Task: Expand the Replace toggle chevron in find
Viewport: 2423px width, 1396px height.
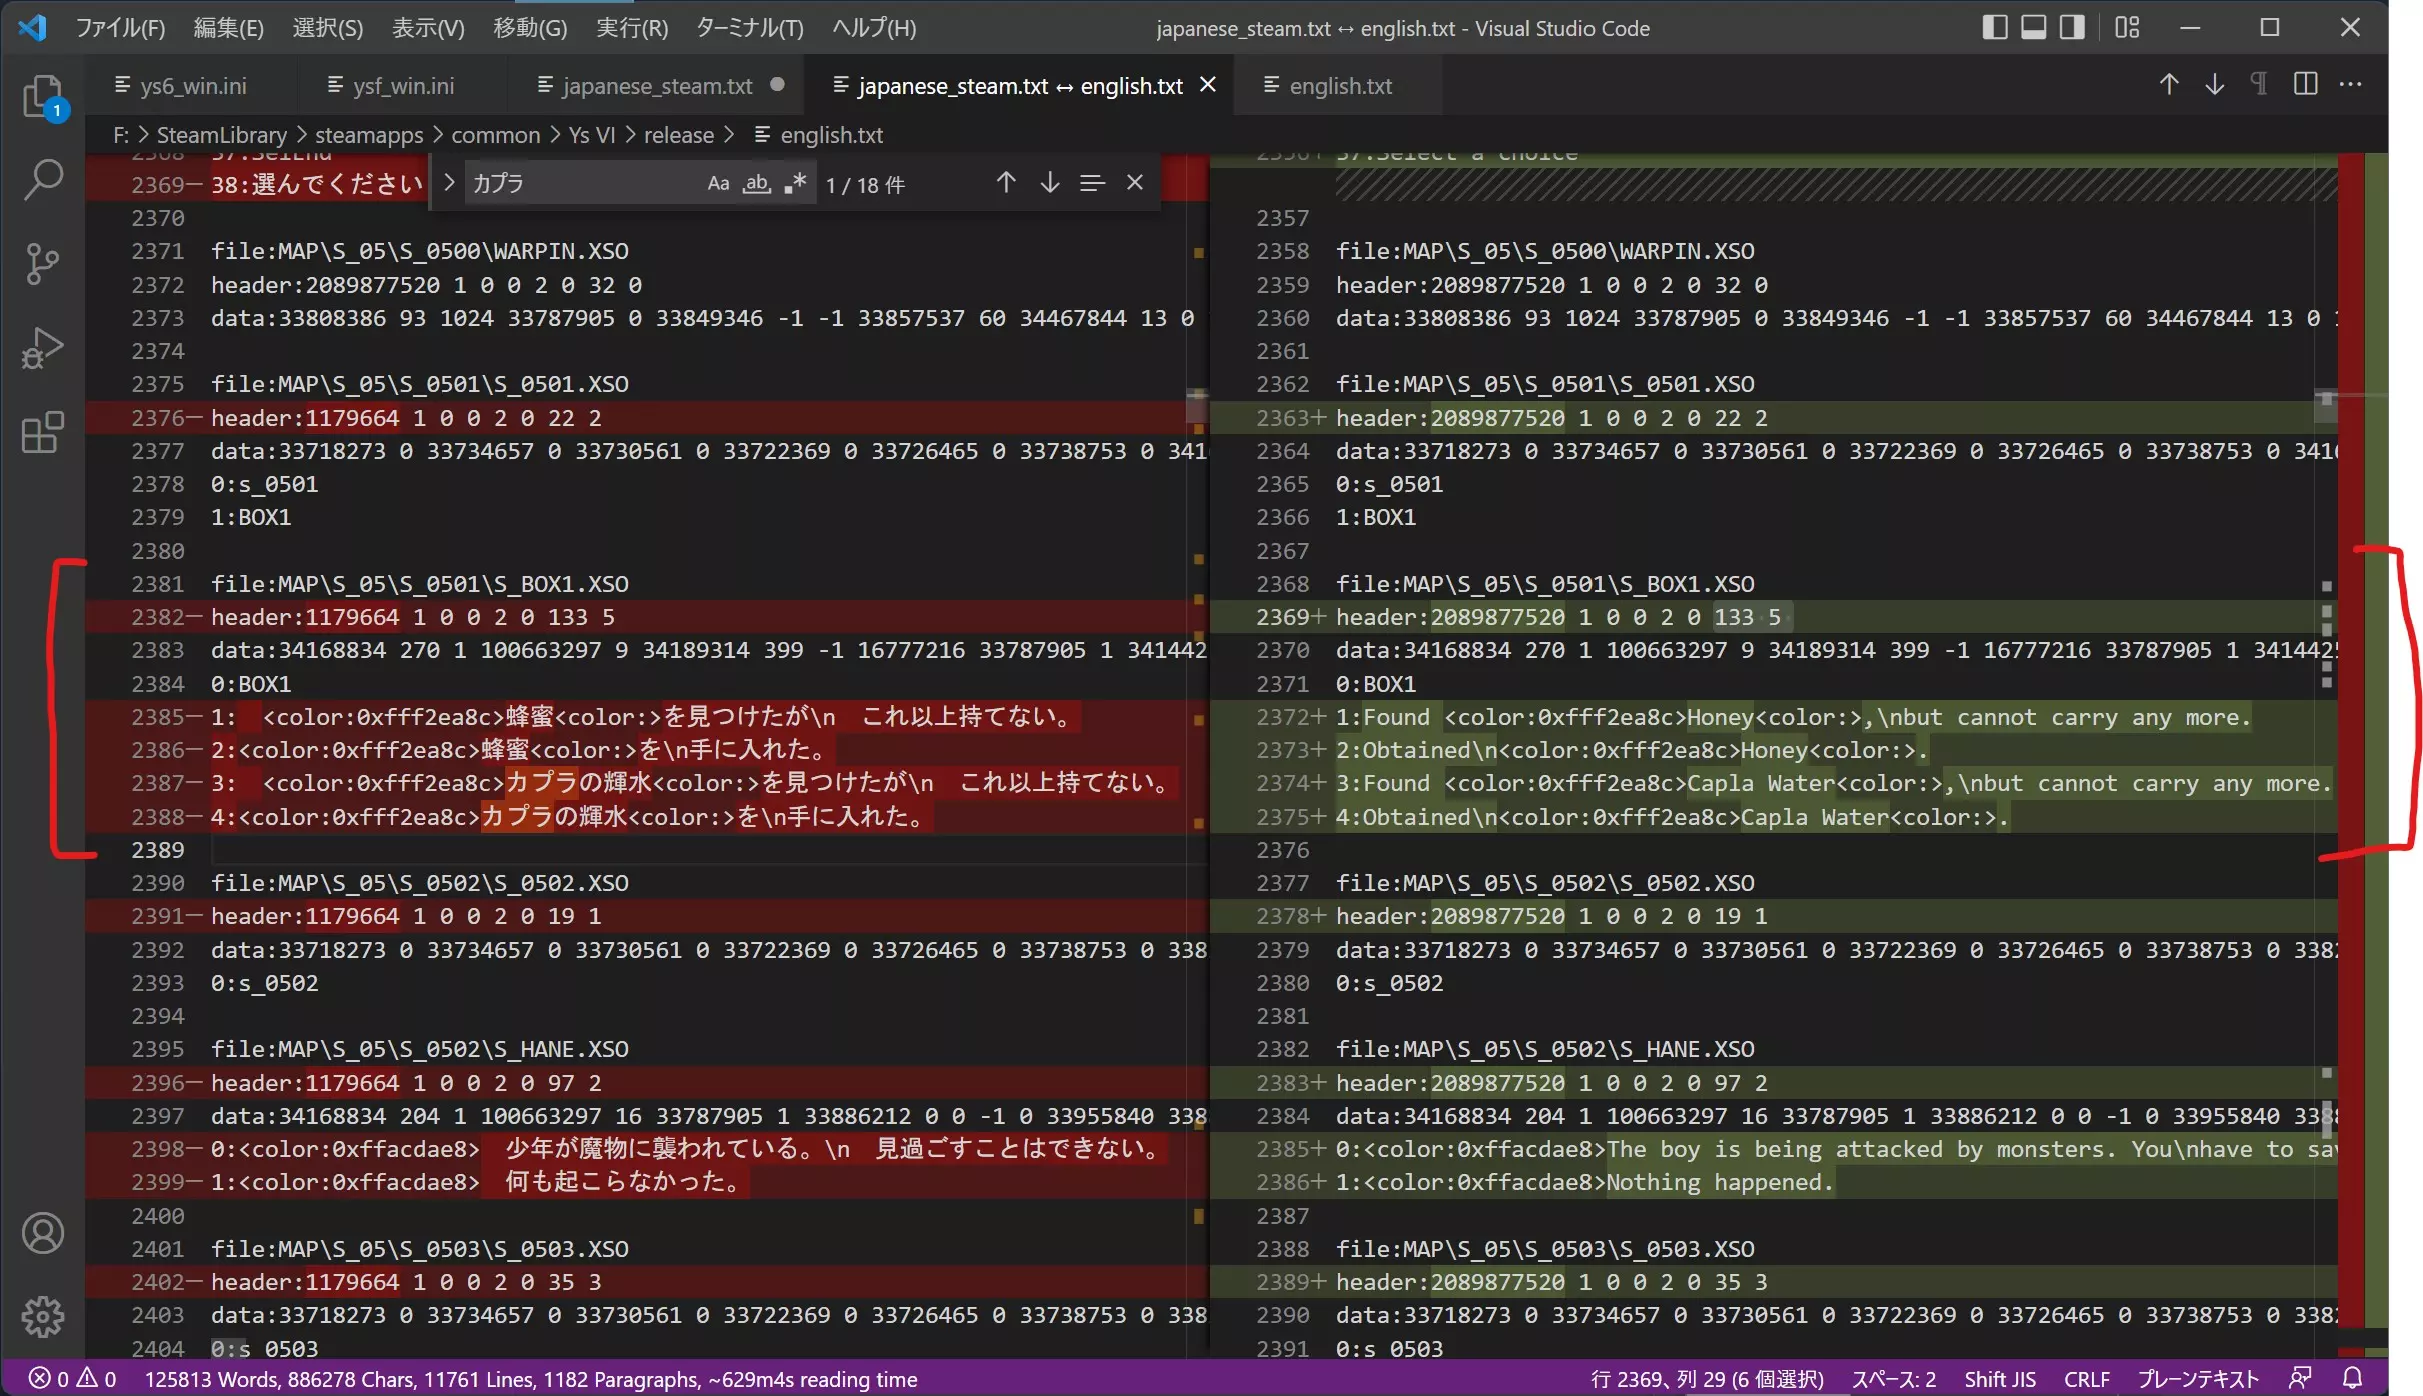Action: 449,183
